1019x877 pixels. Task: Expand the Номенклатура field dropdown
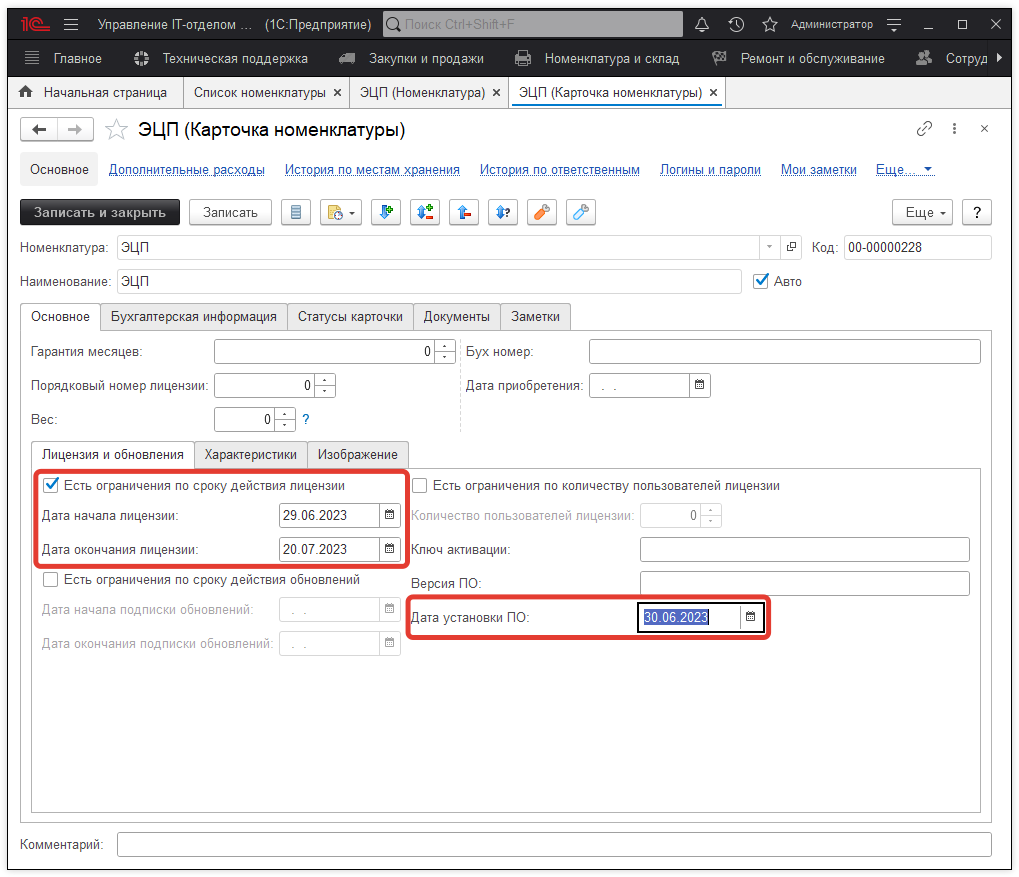[769, 247]
